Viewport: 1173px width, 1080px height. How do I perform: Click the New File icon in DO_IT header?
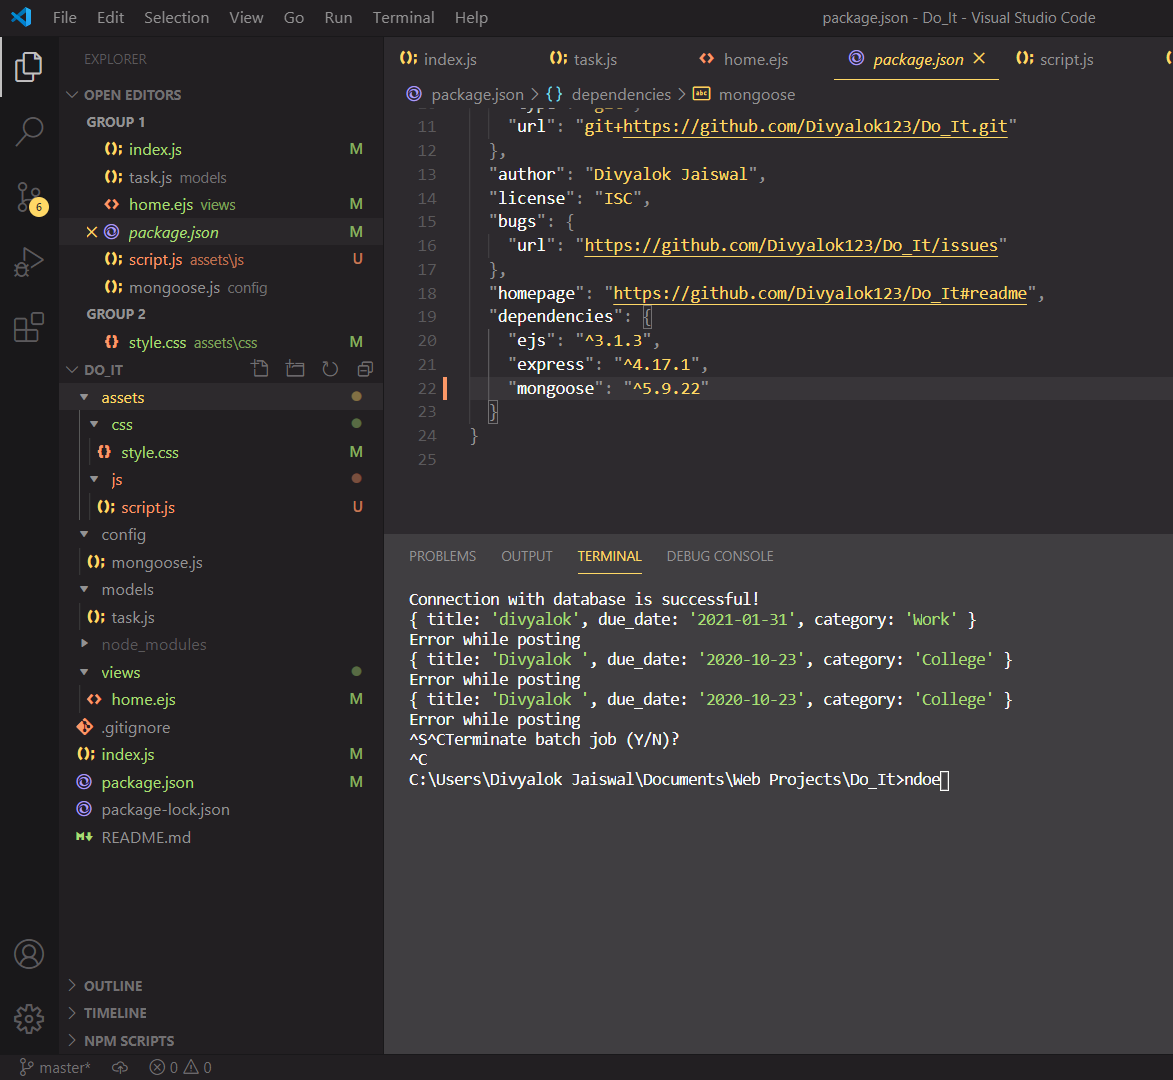click(x=260, y=369)
